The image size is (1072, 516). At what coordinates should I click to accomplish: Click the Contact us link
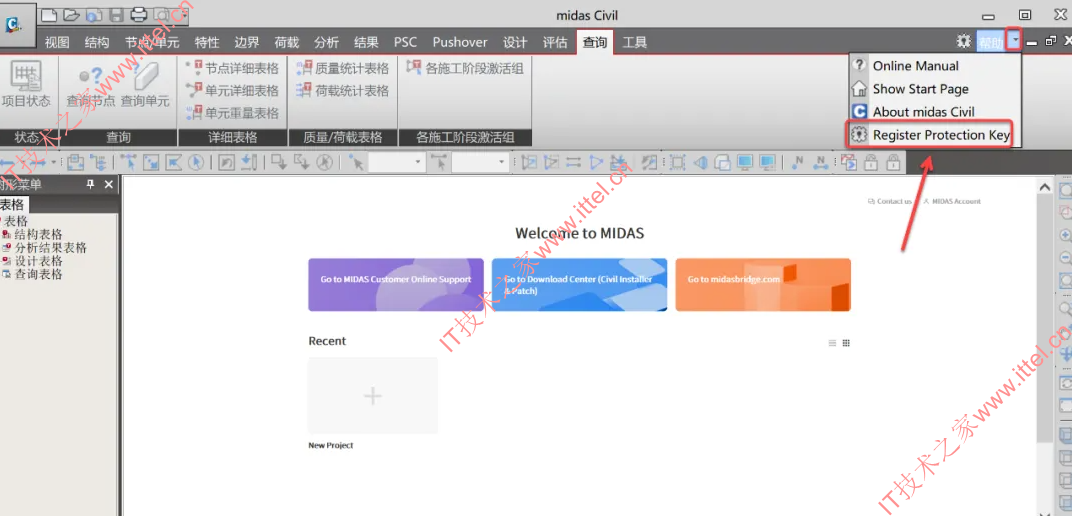[889, 202]
